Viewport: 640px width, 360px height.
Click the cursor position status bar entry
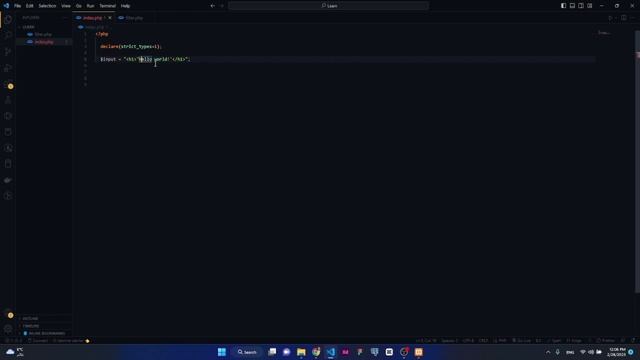click(426, 340)
